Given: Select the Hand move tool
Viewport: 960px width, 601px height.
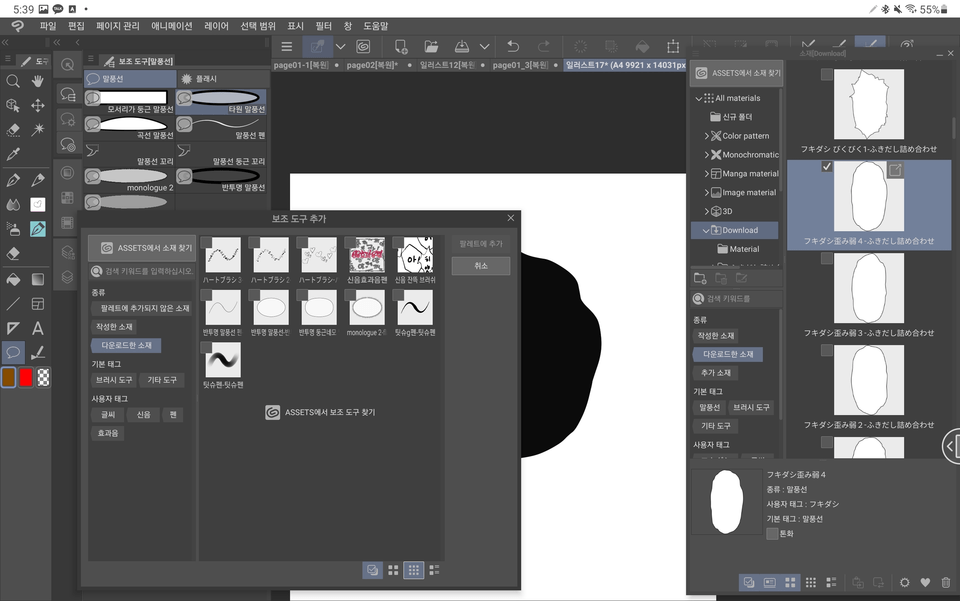Looking at the screenshot, I should [x=38, y=81].
